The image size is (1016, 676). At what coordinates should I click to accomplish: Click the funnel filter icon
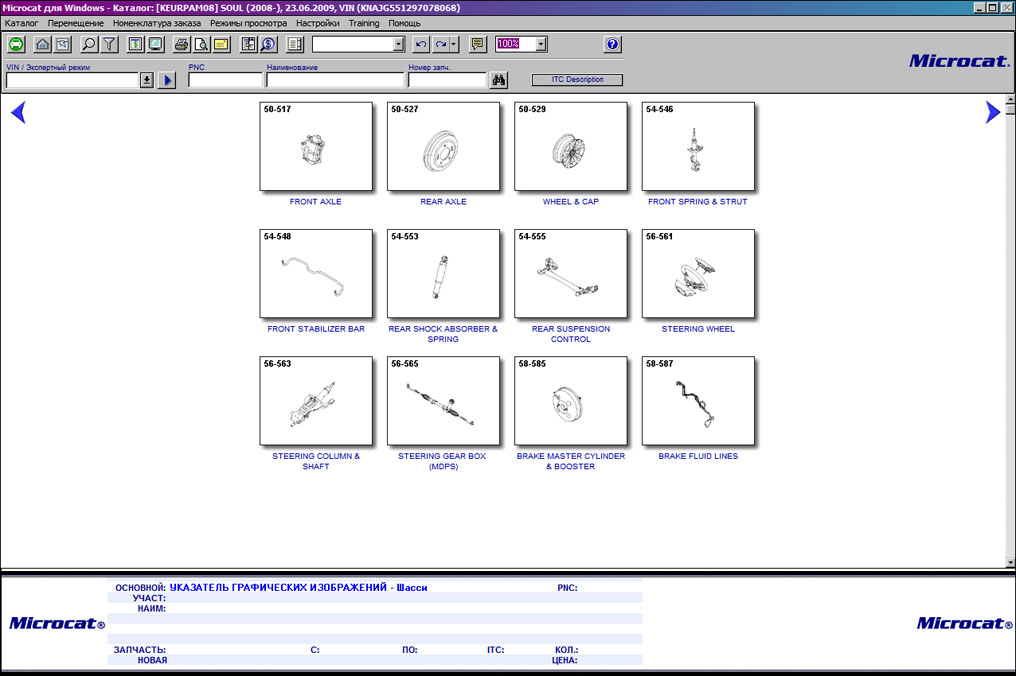(109, 44)
